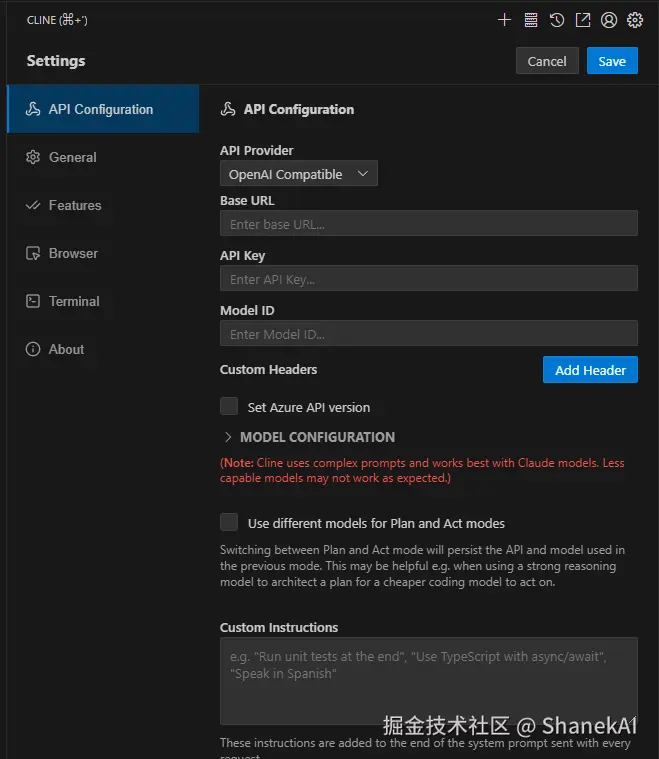Click the Browser icon in sidebar
659x759 pixels.
(32, 253)
